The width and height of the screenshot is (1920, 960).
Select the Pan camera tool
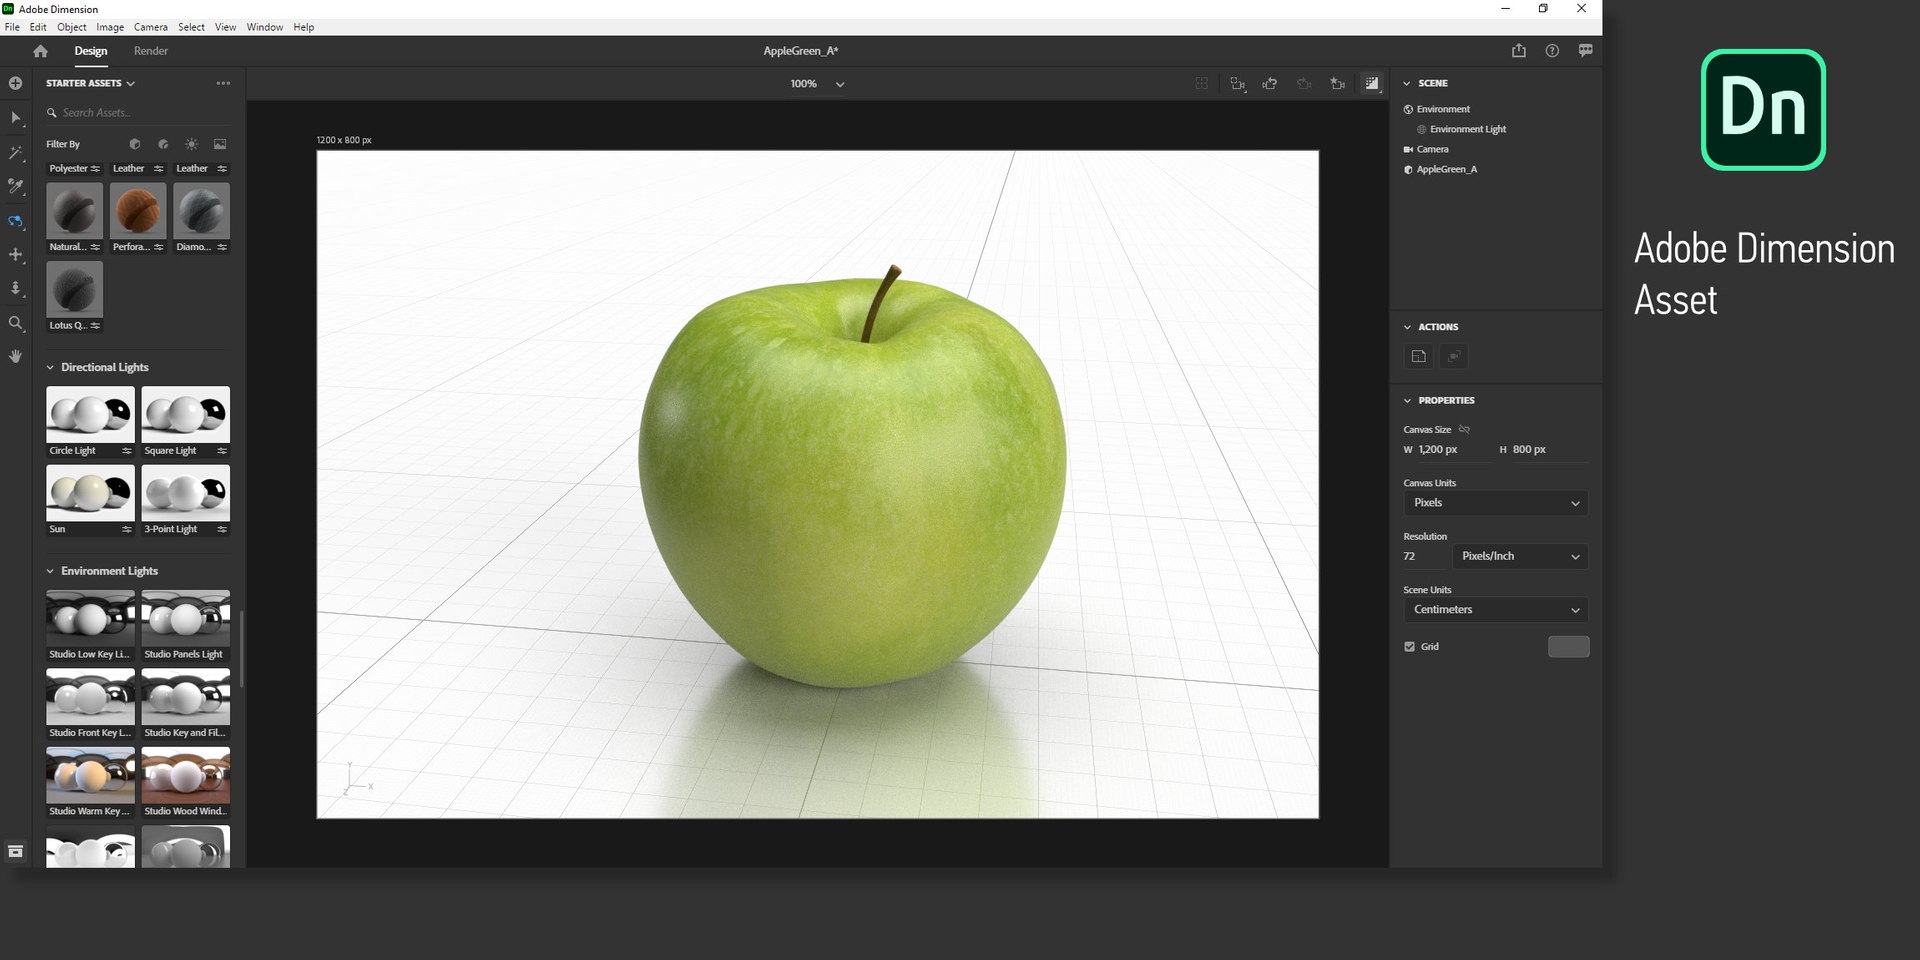point(15,255)
